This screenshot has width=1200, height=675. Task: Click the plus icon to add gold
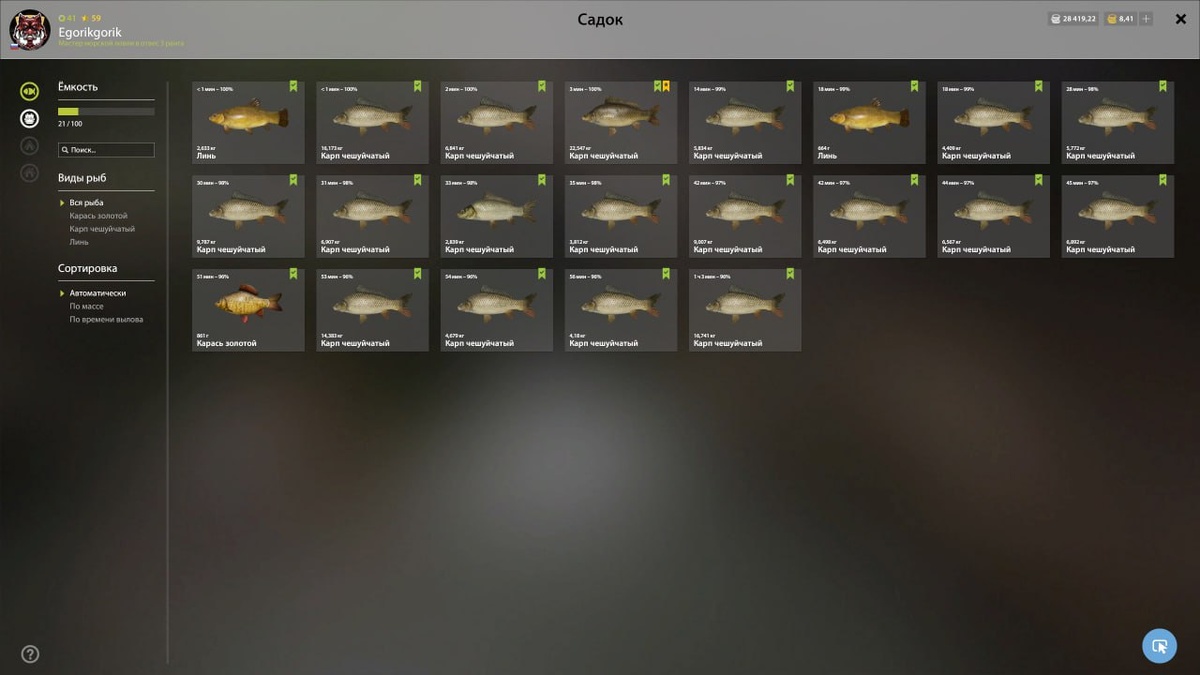1146,19
